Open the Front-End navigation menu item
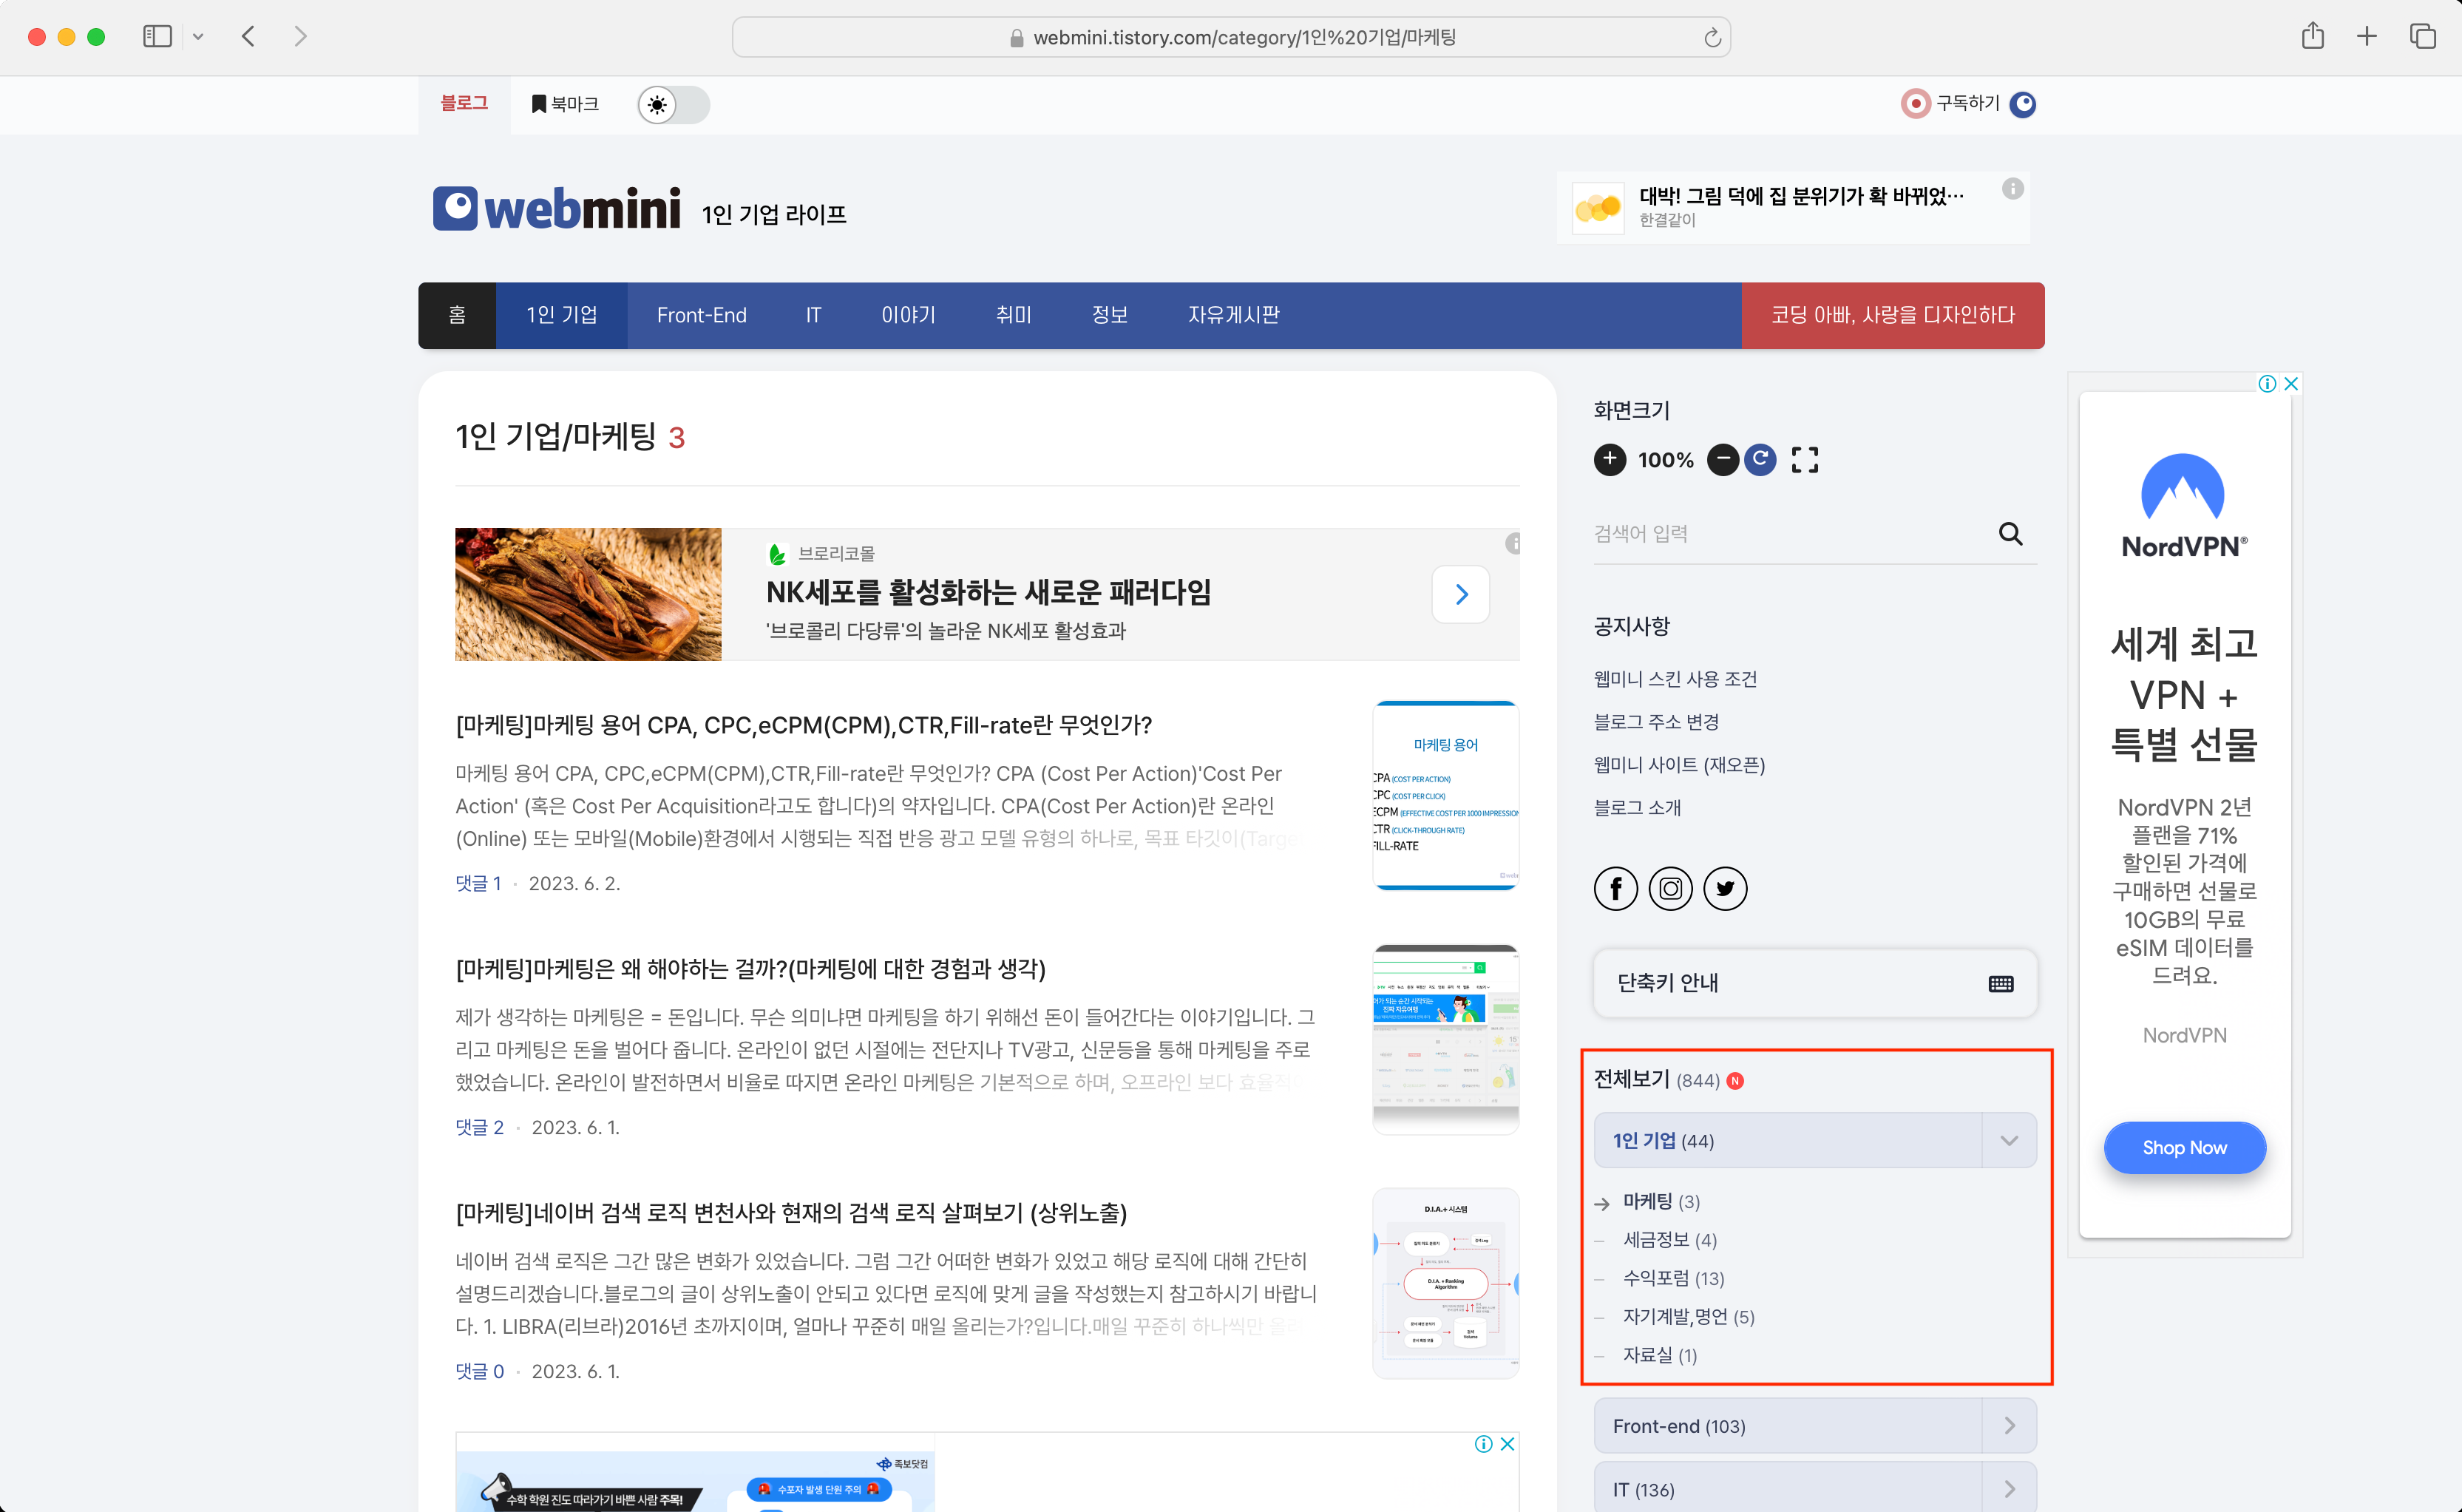 pyautogui.click(x=701, y=315)
